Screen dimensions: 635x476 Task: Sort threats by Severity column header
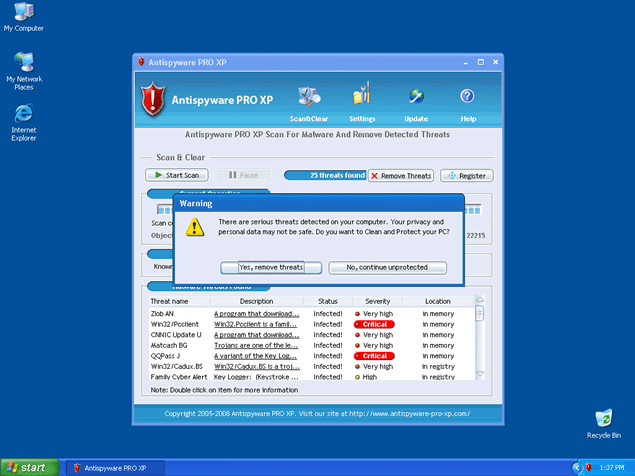[377, 301]
